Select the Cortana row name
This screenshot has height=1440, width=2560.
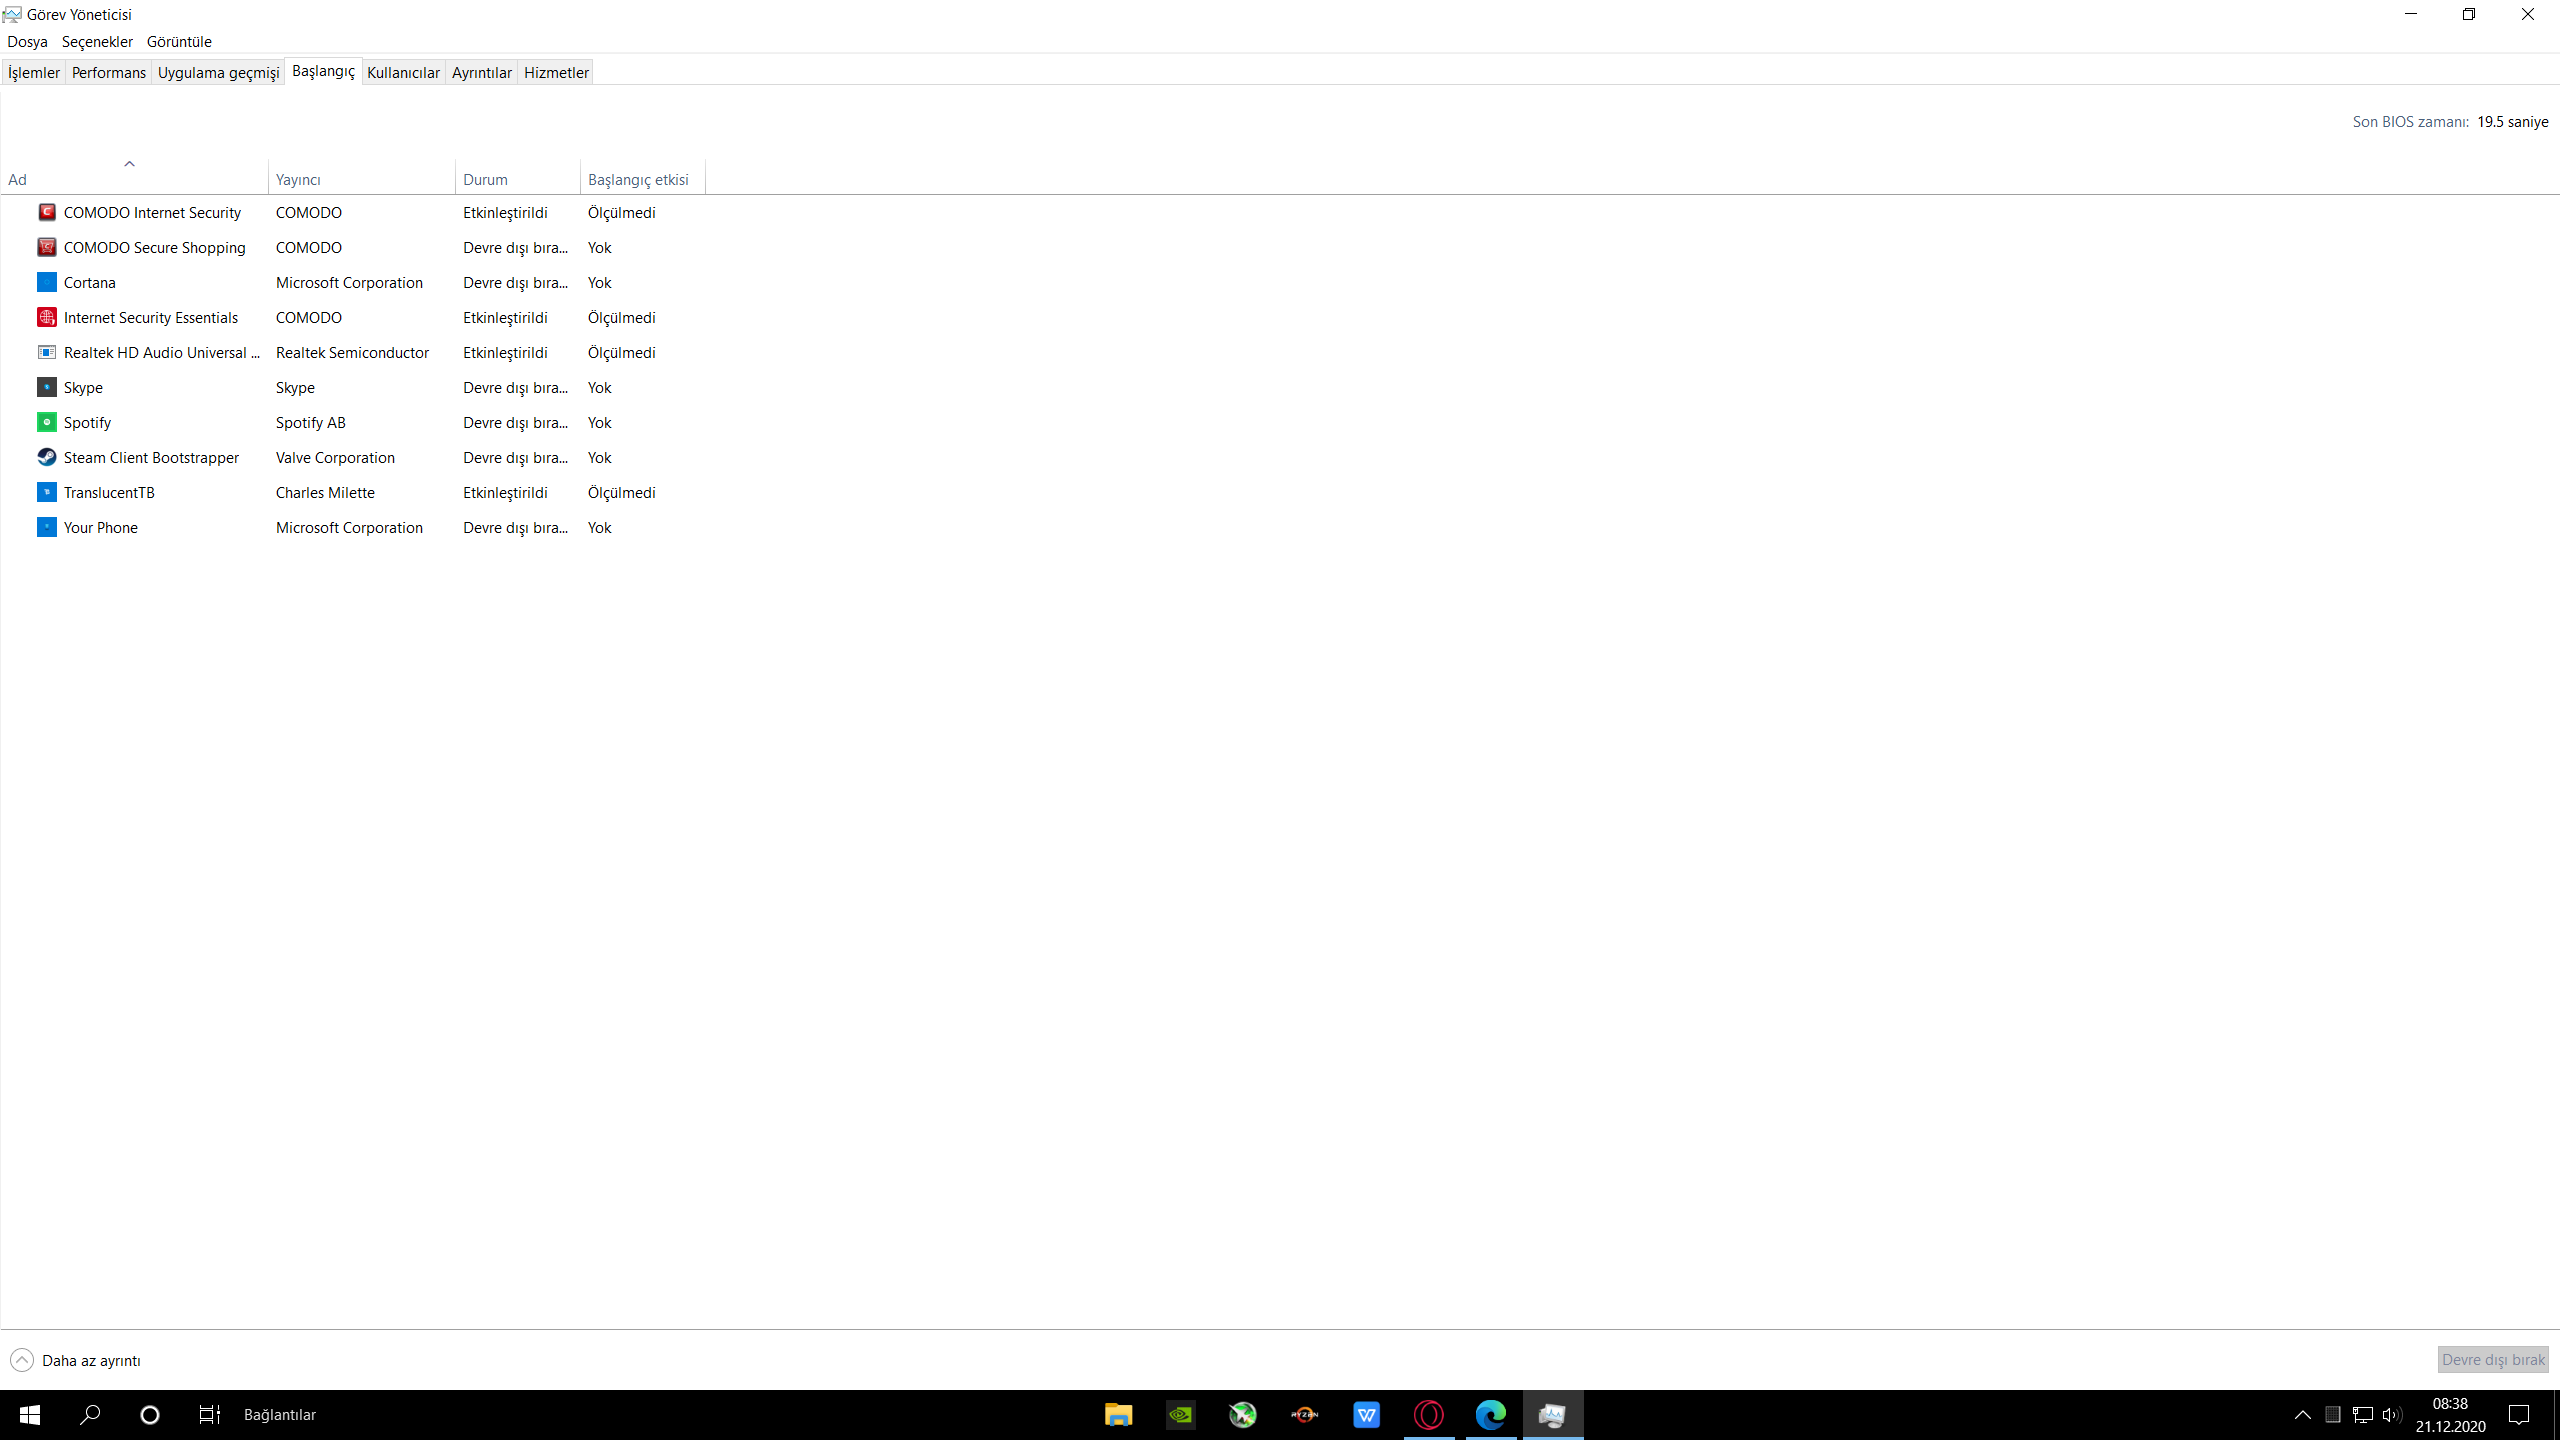point(90,282)
